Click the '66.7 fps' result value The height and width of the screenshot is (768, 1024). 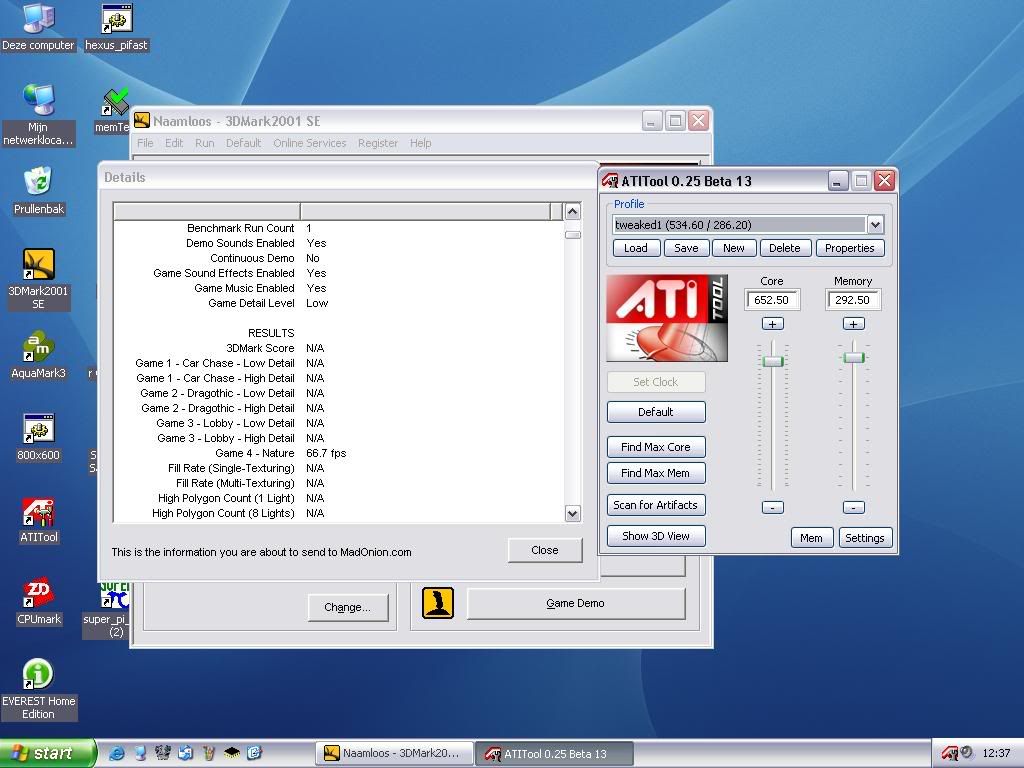pyautogui.click(x=327, y=453)
